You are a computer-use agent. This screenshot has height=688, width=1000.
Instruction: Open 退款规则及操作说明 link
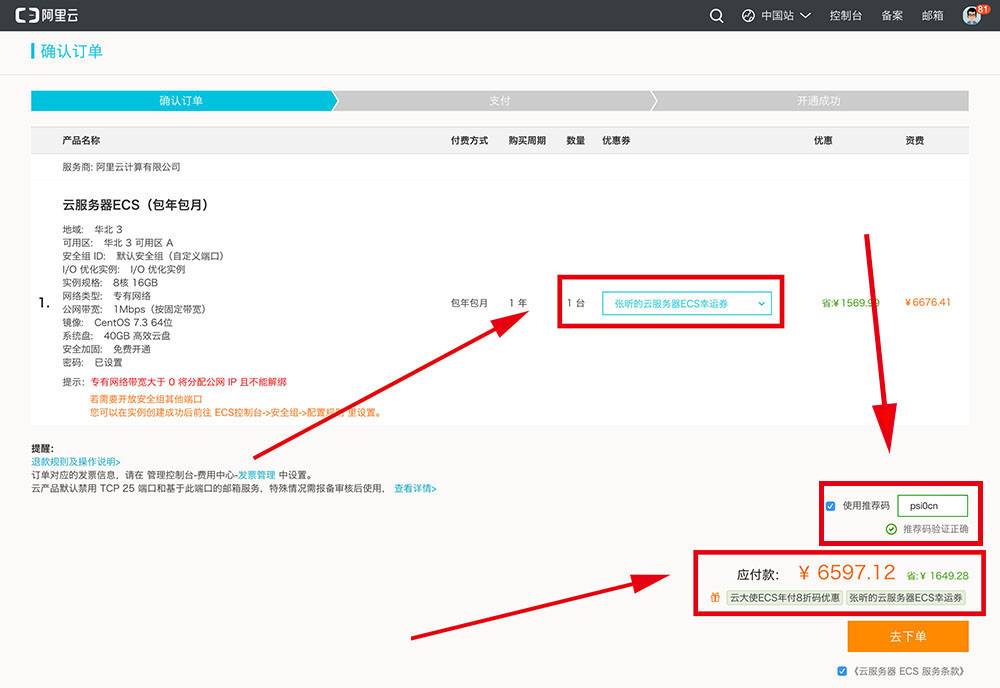tap(76, 462)
